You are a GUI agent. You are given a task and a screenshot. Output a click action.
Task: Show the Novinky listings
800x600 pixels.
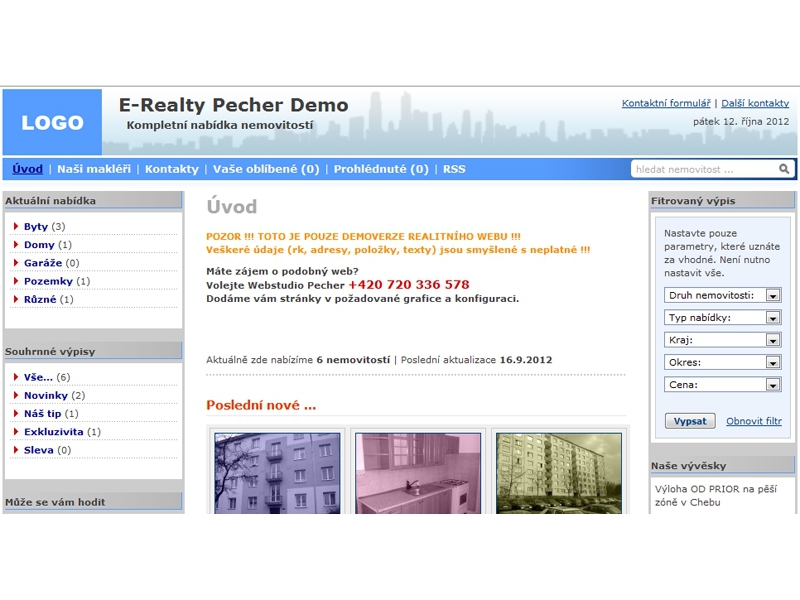[x=46, y=396]
